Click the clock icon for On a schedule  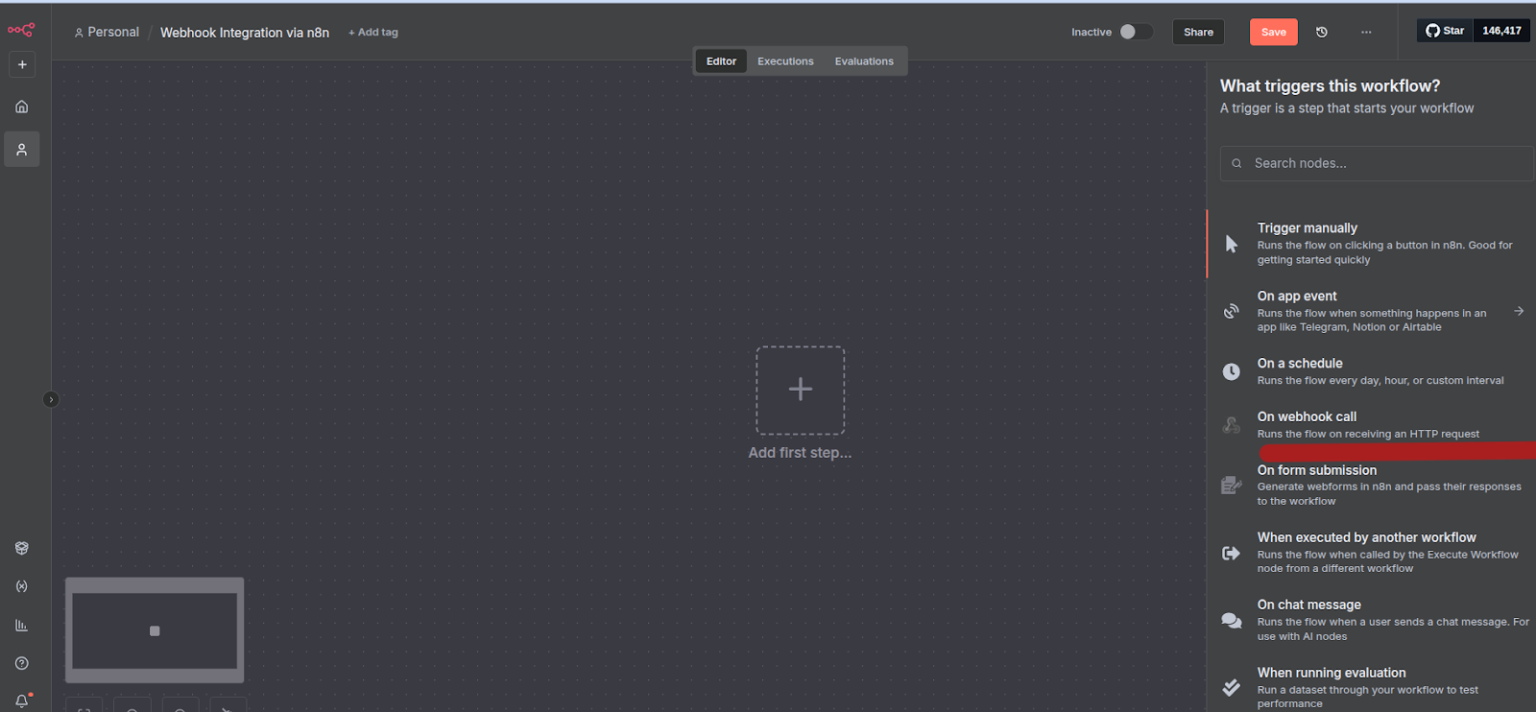click(x=1231, y=372)
